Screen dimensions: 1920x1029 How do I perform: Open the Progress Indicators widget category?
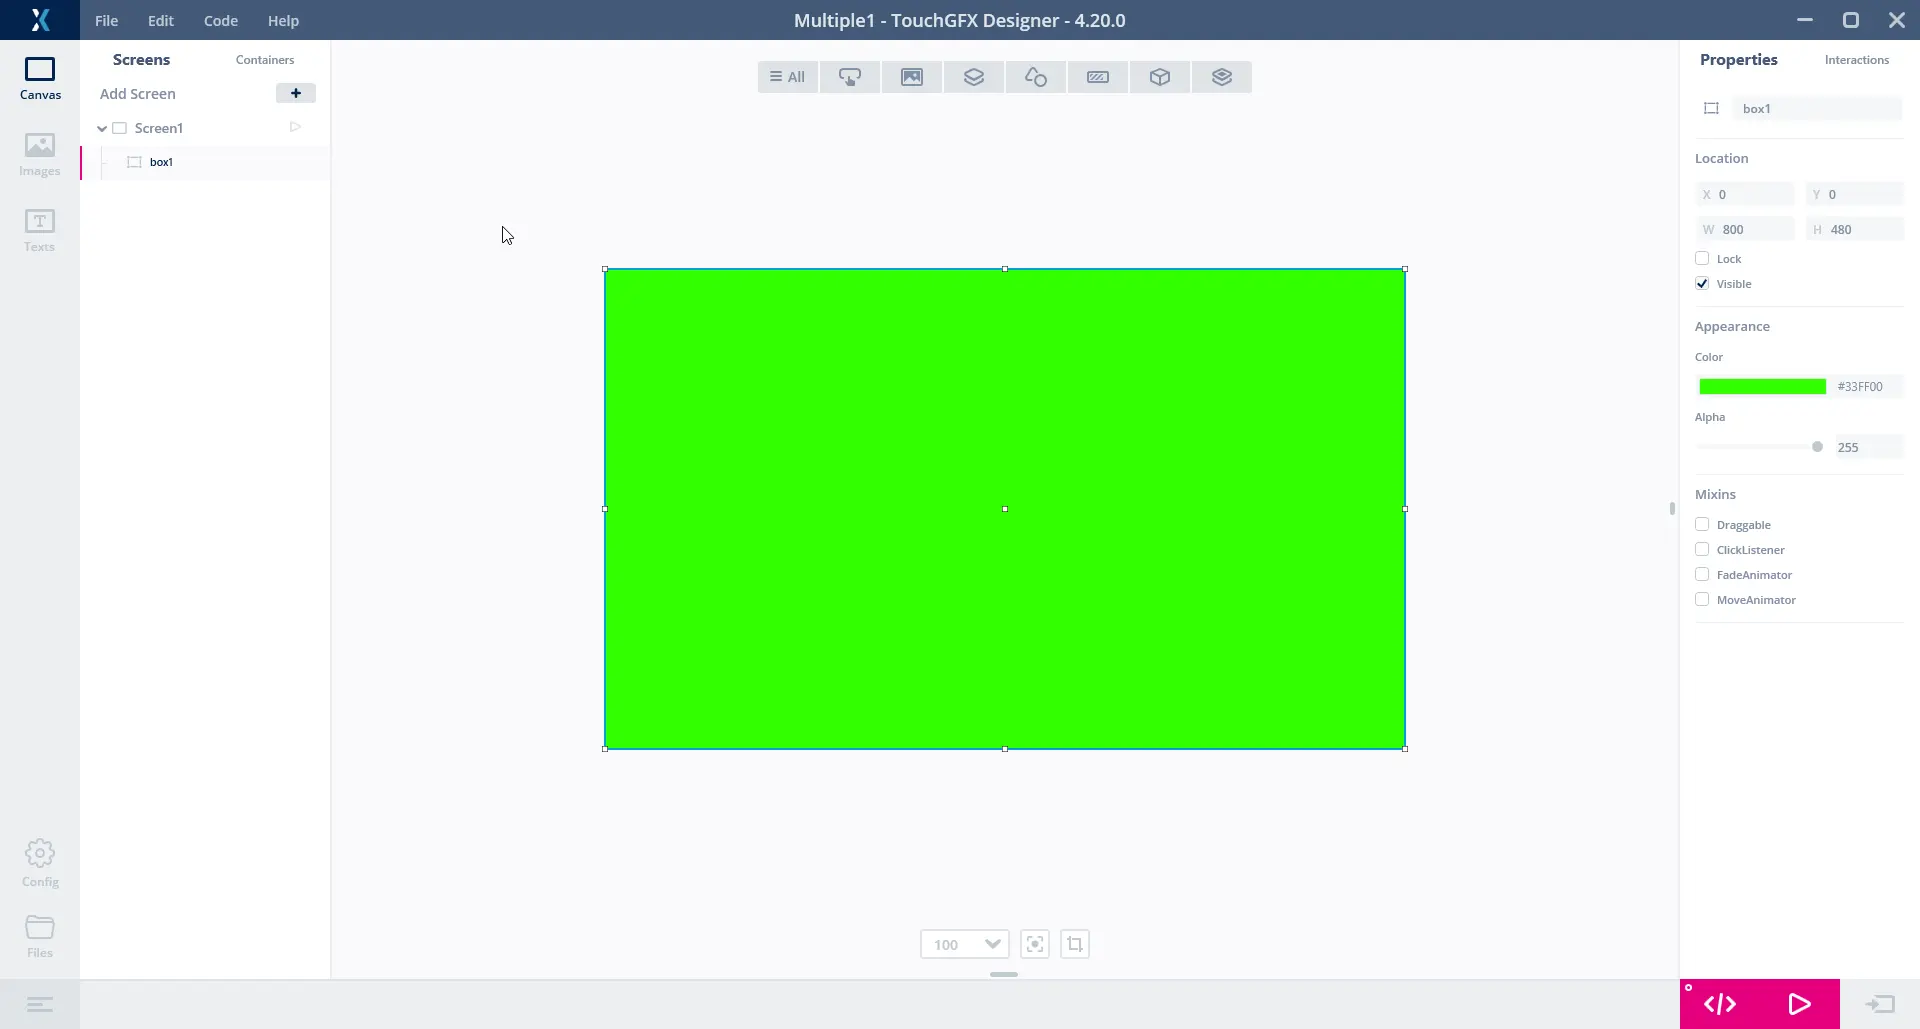pyautogui.click(x=1097, y=77)
